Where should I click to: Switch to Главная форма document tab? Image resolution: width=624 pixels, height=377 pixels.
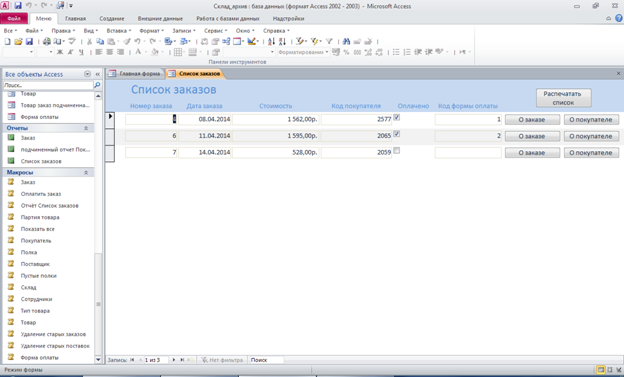click(x=135, y=74)
